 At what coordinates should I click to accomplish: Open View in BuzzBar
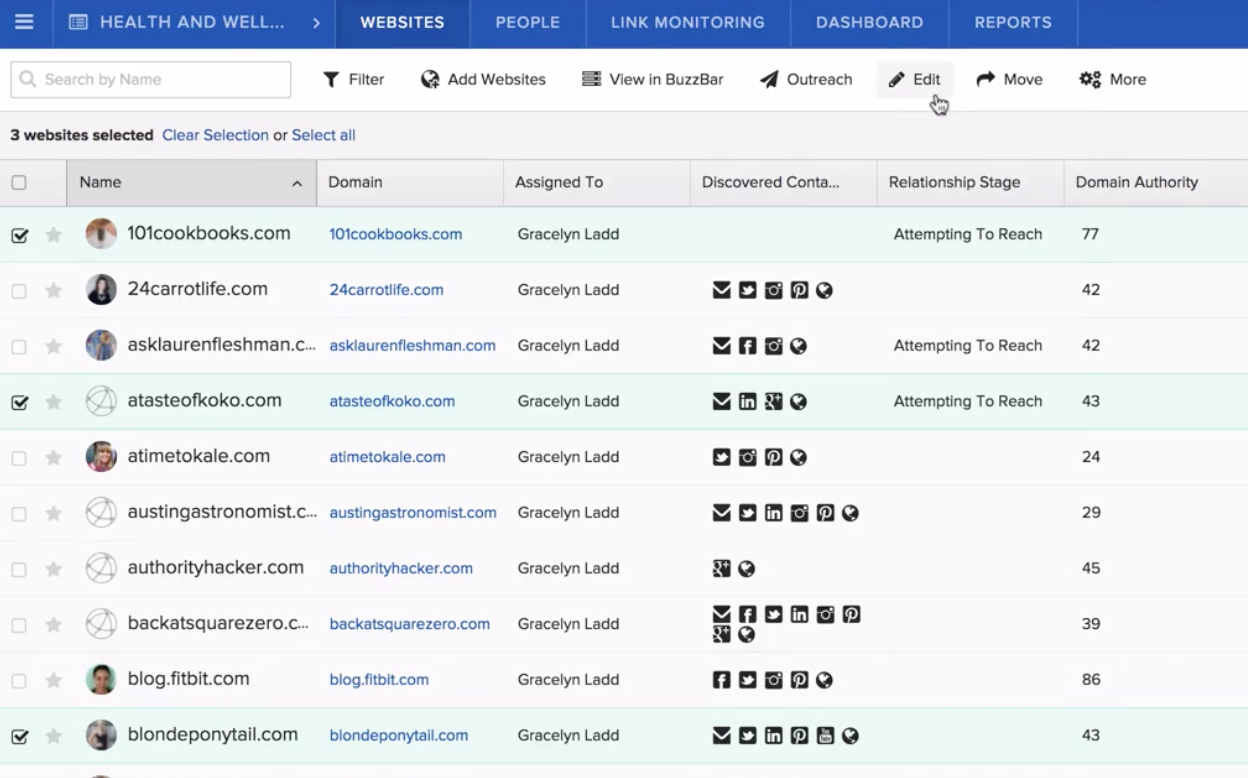pyautogui.click(x=652, y=79)
